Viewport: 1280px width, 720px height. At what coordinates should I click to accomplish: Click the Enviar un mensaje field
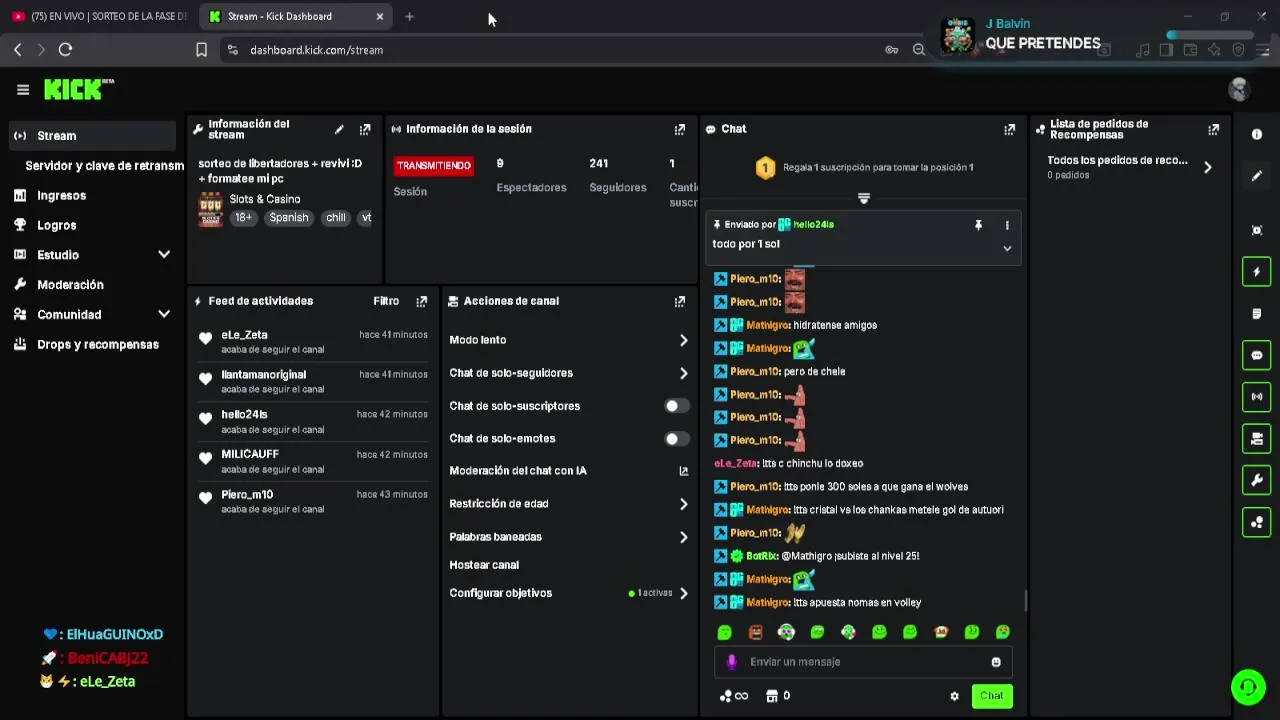[864, 662]
